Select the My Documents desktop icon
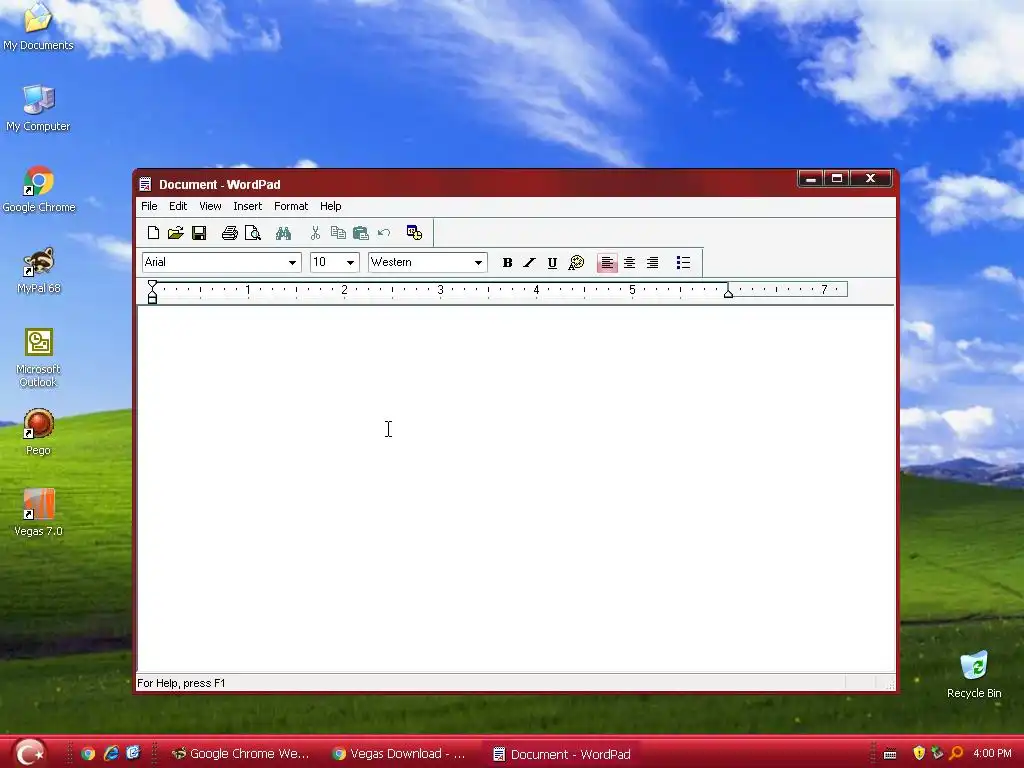Screen dimensions: 1024x768 pyautogui.click(x=38, y=26)
